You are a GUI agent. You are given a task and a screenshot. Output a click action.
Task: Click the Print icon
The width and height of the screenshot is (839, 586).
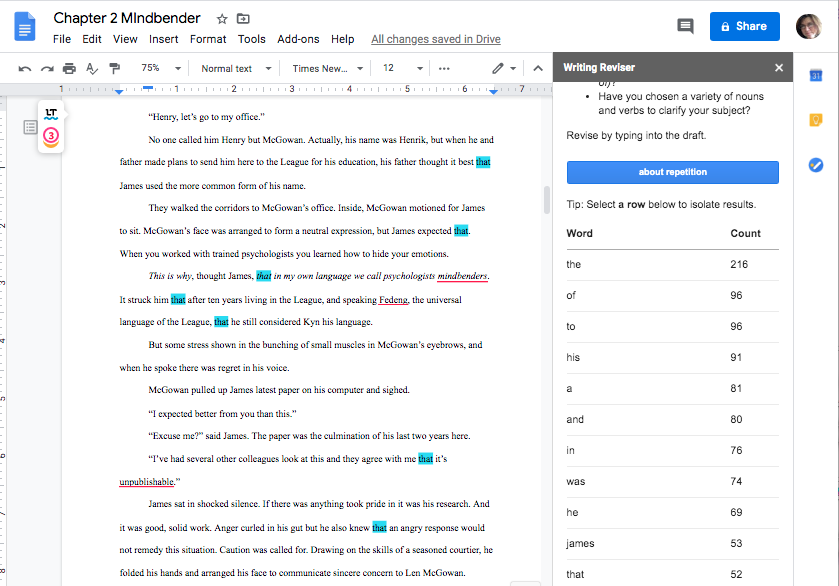69,68
